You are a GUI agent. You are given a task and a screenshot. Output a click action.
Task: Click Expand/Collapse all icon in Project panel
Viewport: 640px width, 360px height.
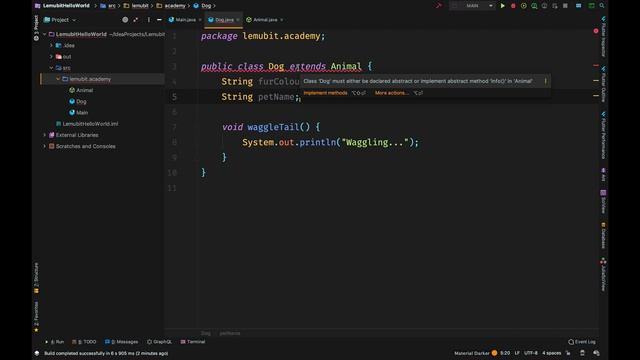click(136, 20)
